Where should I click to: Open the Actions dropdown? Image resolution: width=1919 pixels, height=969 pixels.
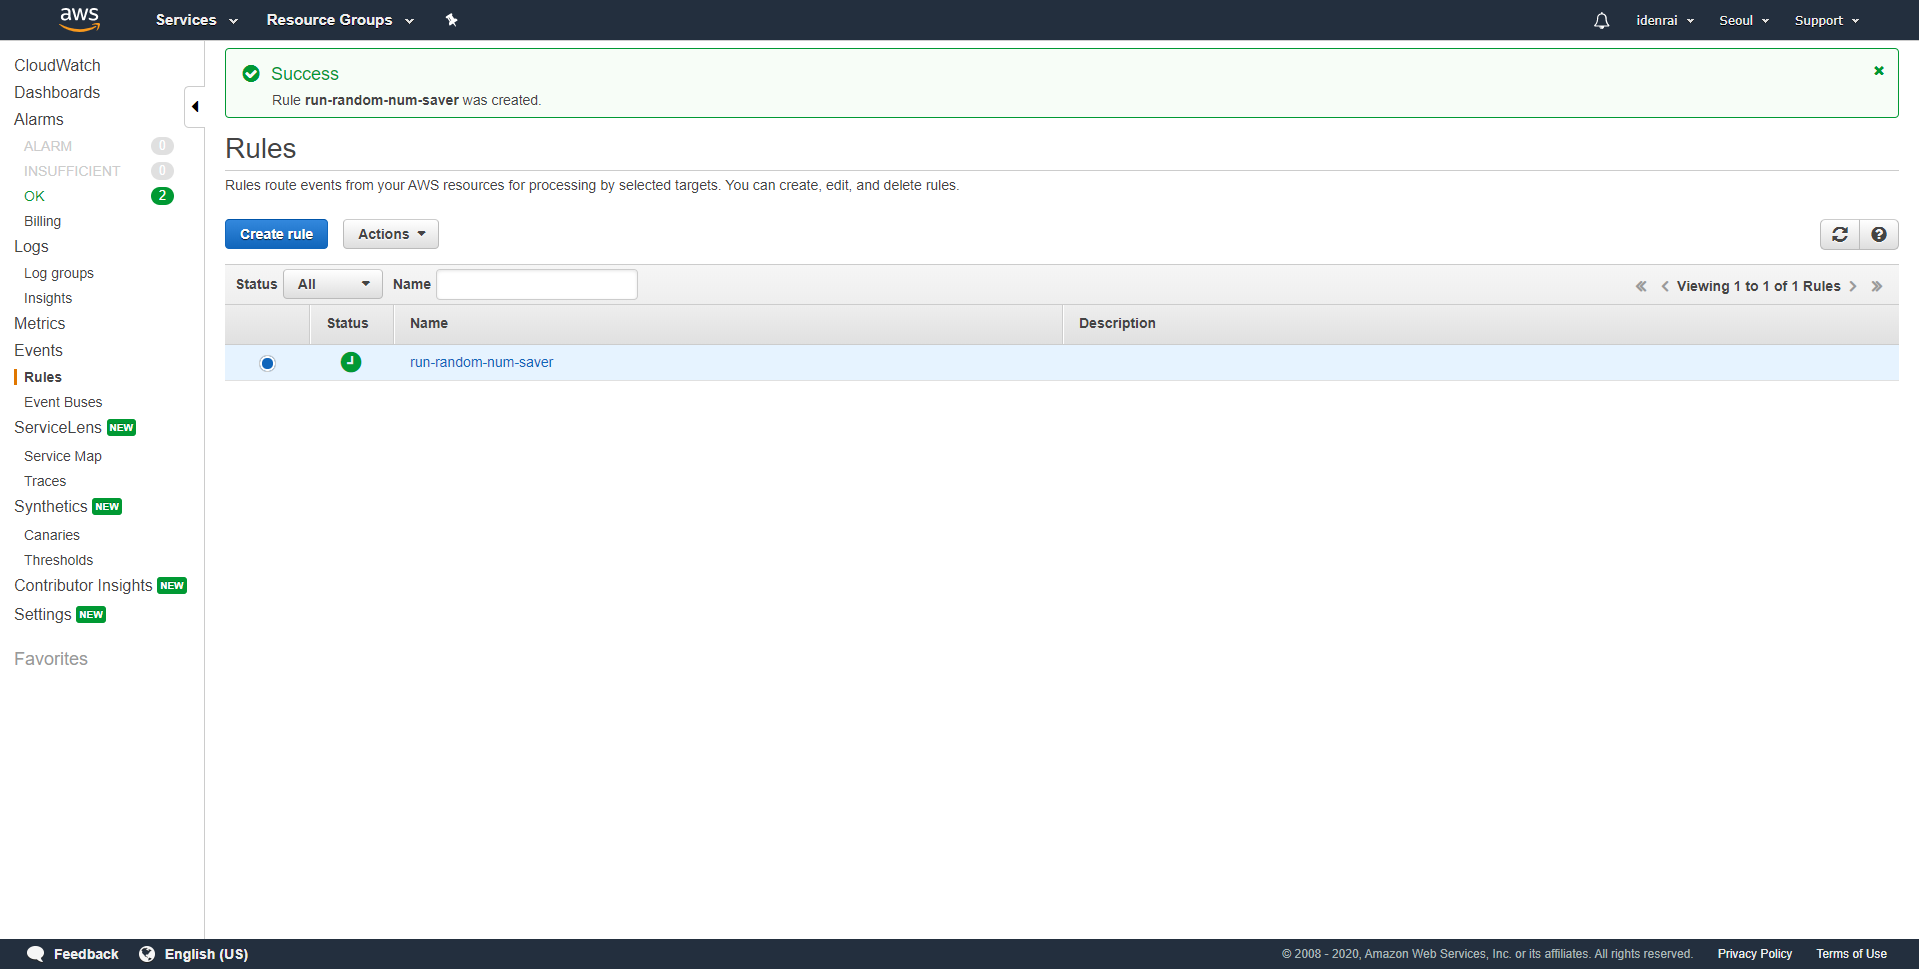(390, 233)
